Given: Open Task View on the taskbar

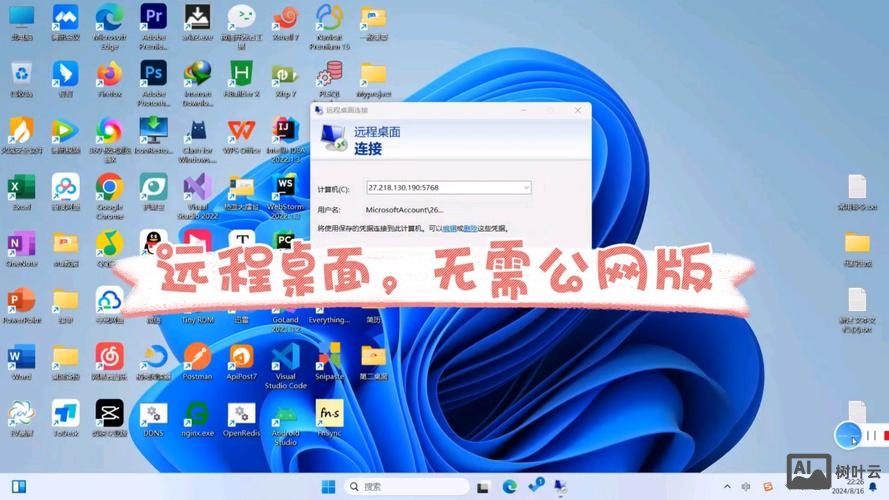Looking at the screenshot, I should tap(482, 487).
